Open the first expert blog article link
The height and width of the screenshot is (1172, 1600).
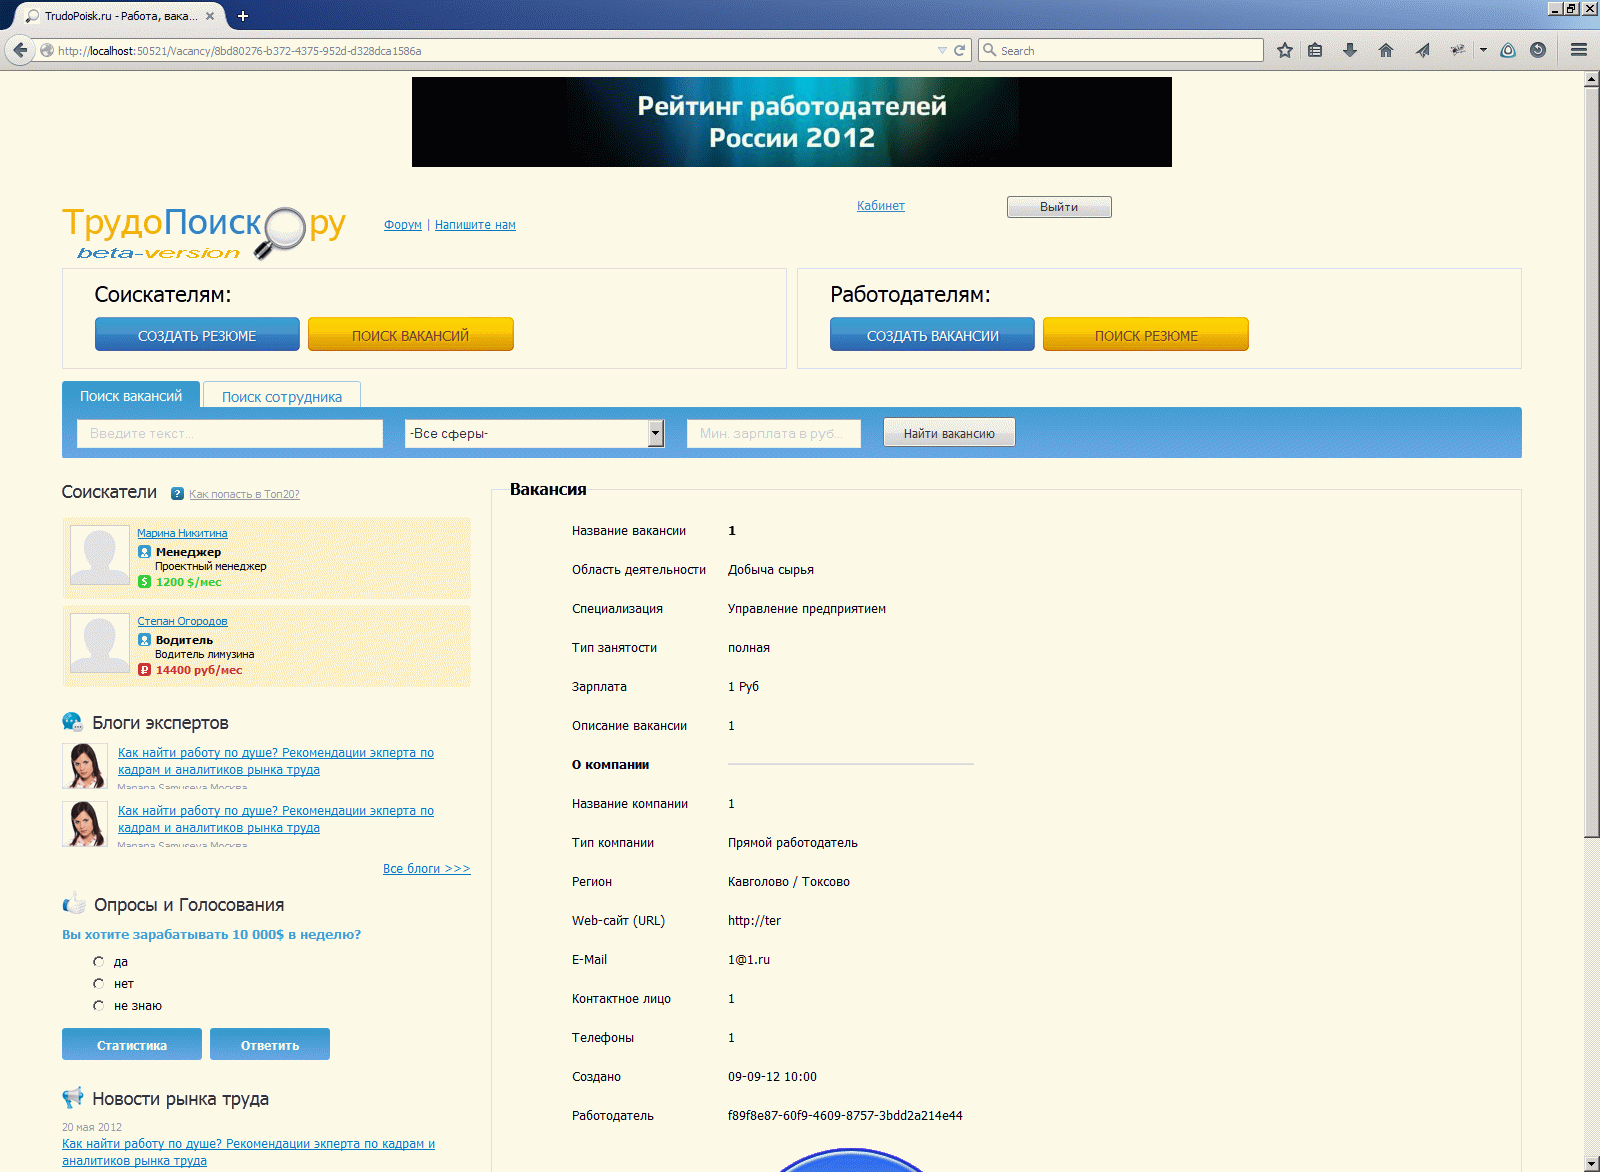coord(276,761)
